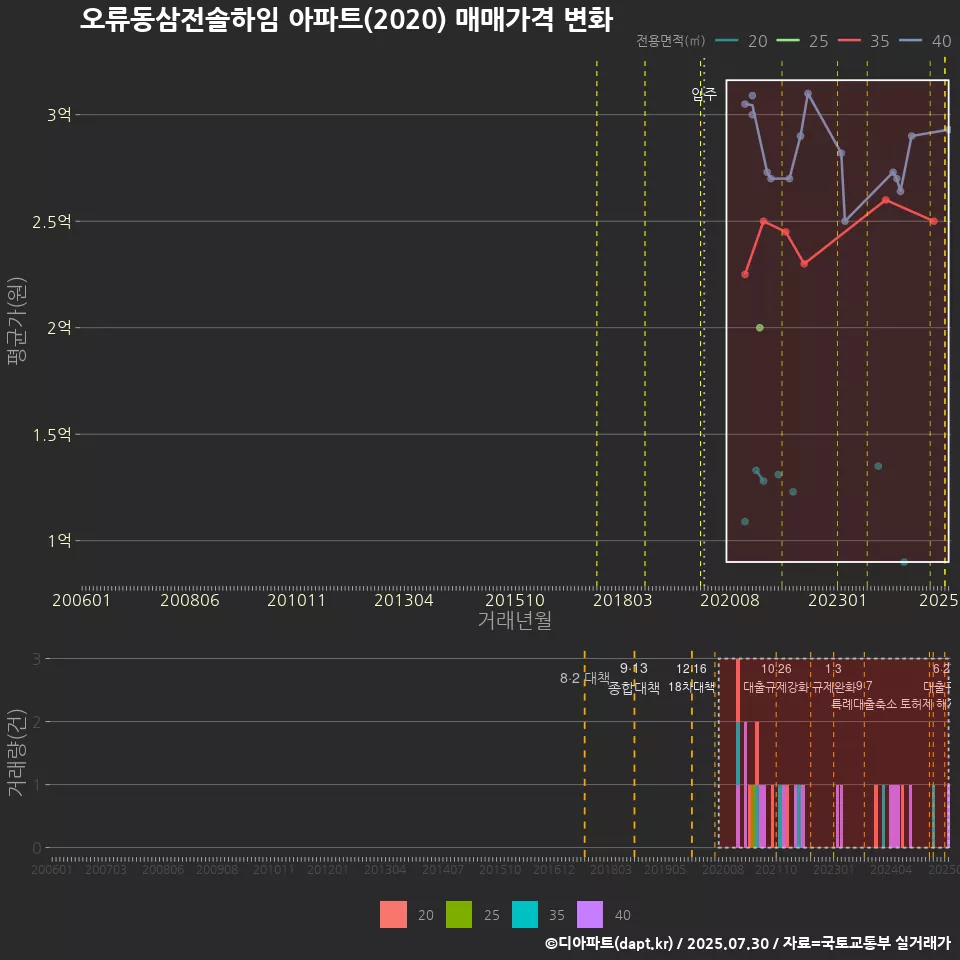960x960 pixels.
Task: Click x-axis label 201510 on the price chart
Action: (x=515, y=600)
